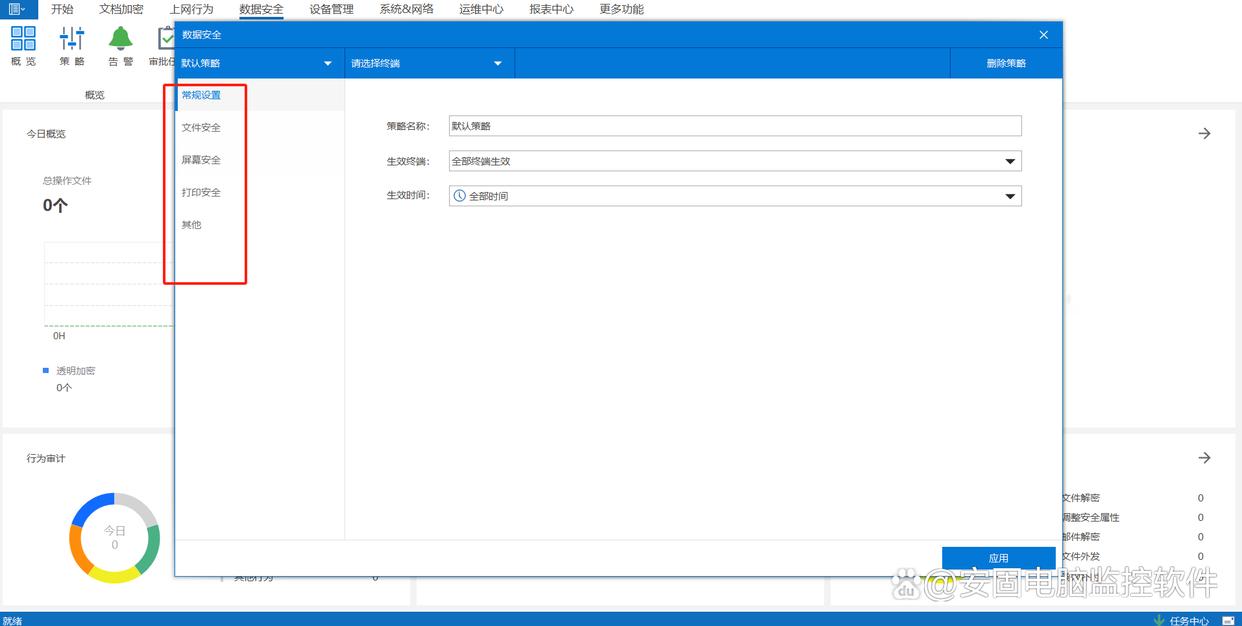This screenshot has width=1242, height=626.
Task: Select 屏幕安全 in the left sidebar
Action: 201,160
